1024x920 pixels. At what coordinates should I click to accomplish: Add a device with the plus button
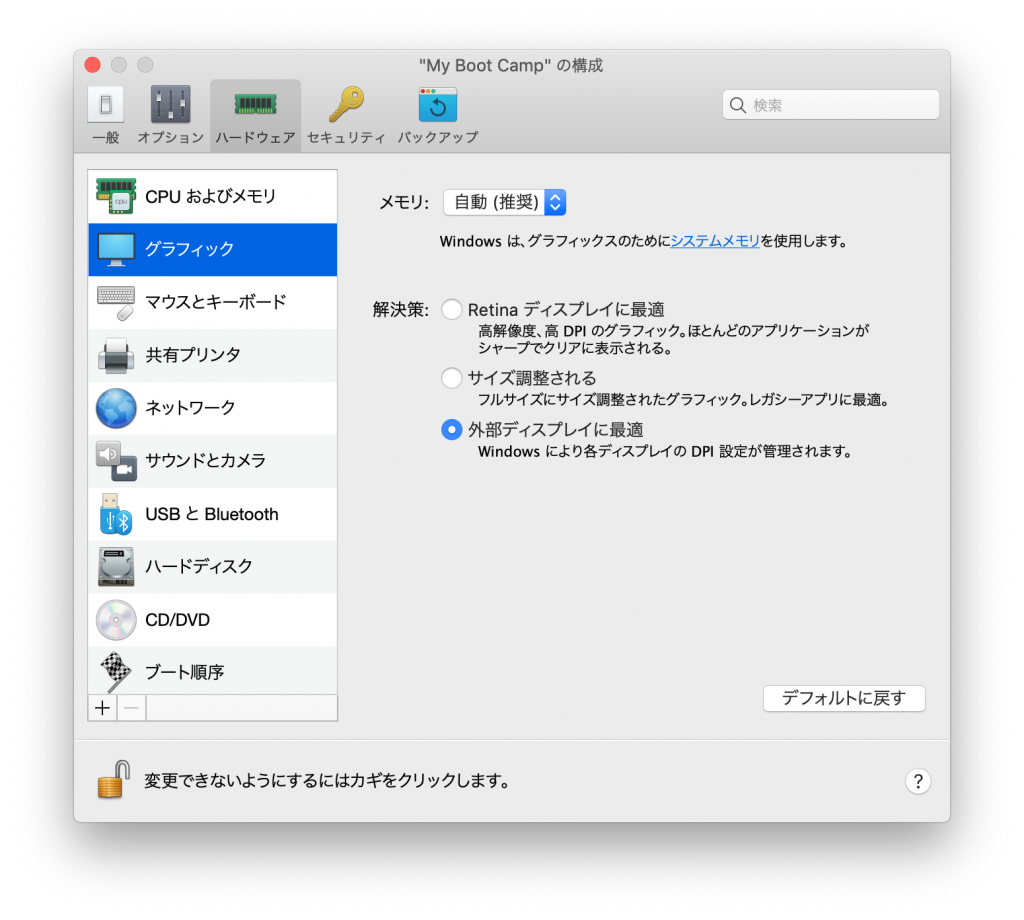(x=103, y=708)
